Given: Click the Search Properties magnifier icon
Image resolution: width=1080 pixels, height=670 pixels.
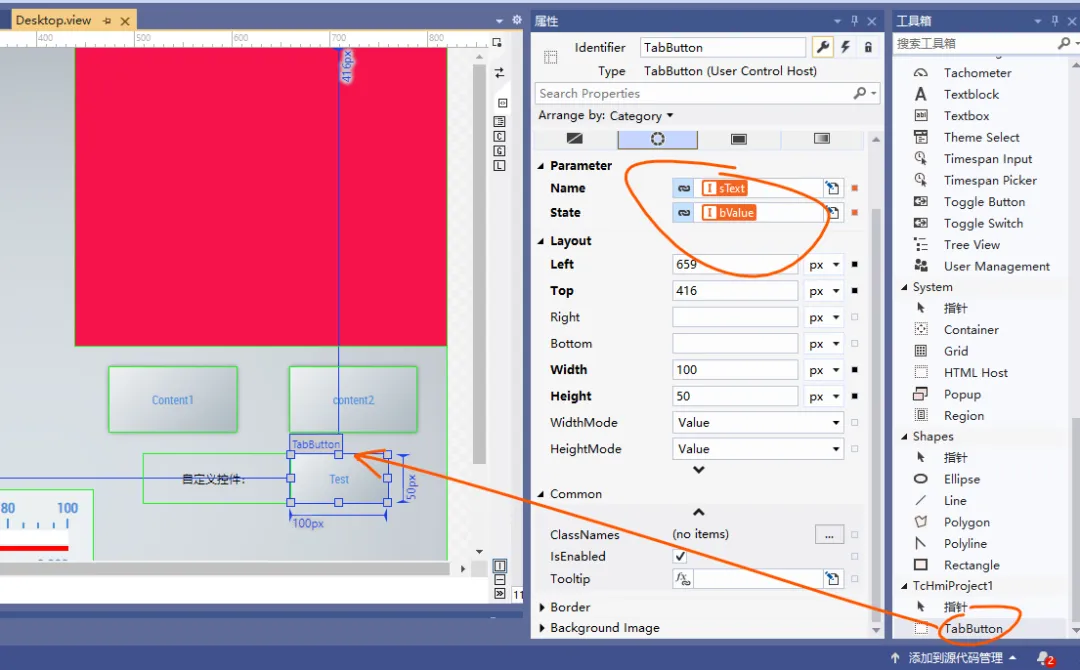Looking at the screenshot, I should pos(860,93).
